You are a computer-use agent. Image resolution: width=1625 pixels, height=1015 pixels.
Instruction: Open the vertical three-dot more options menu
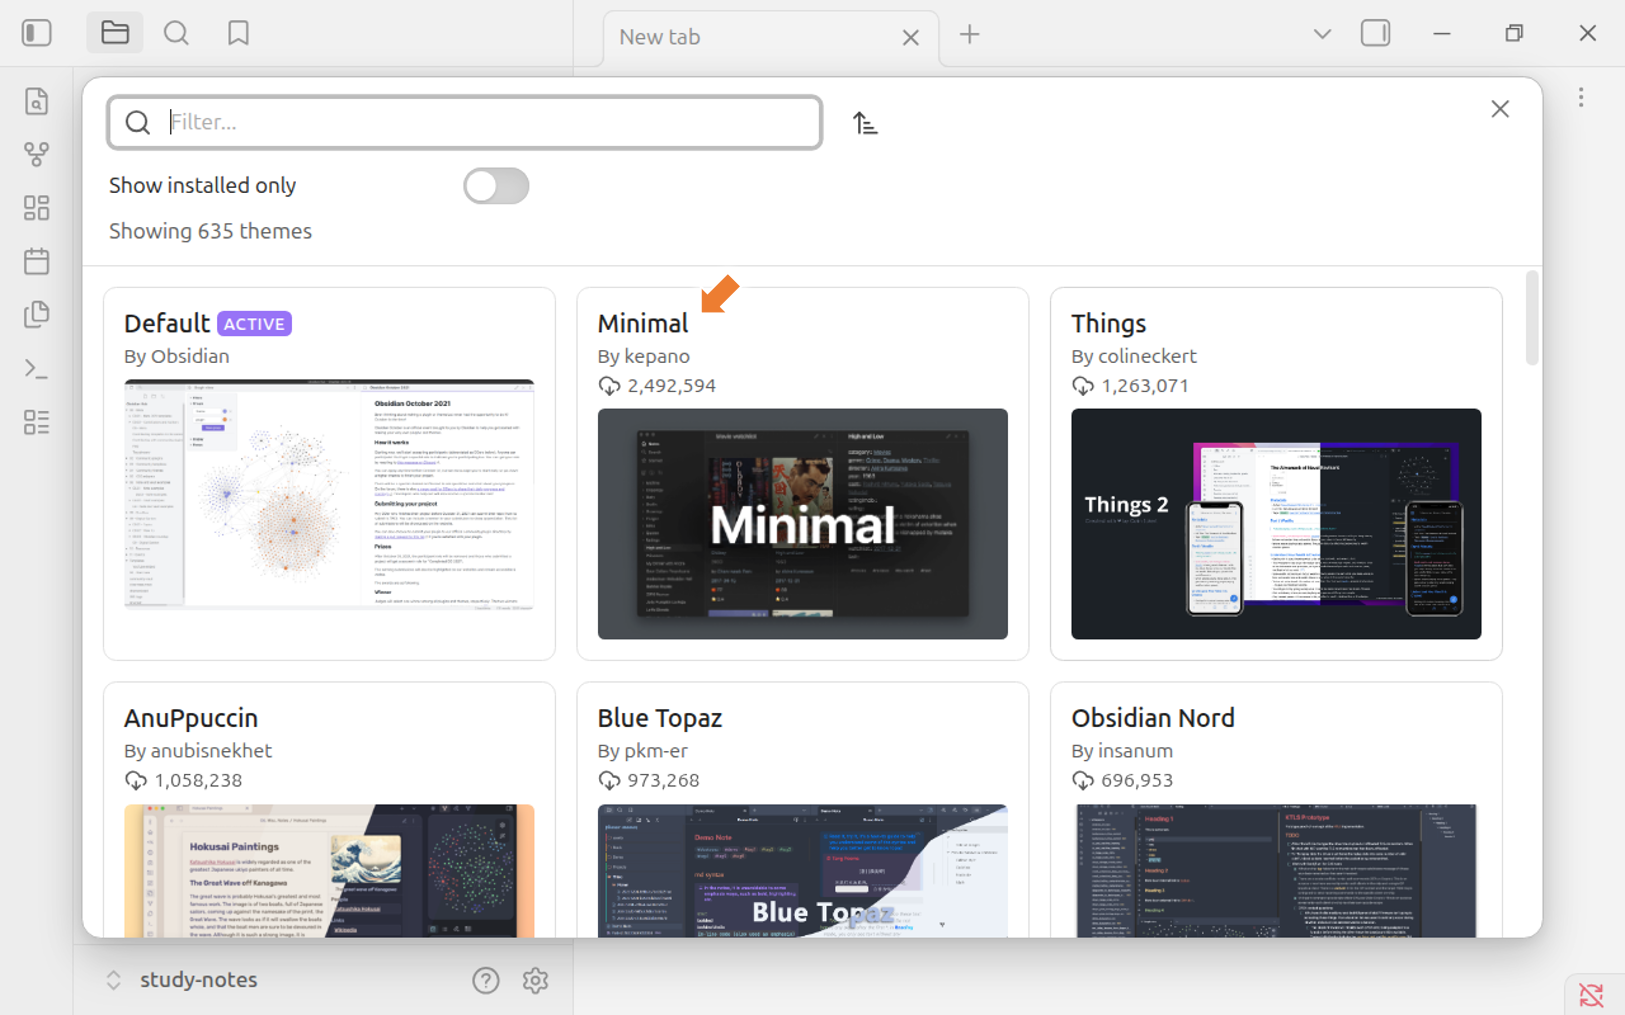pos(1581,97)
